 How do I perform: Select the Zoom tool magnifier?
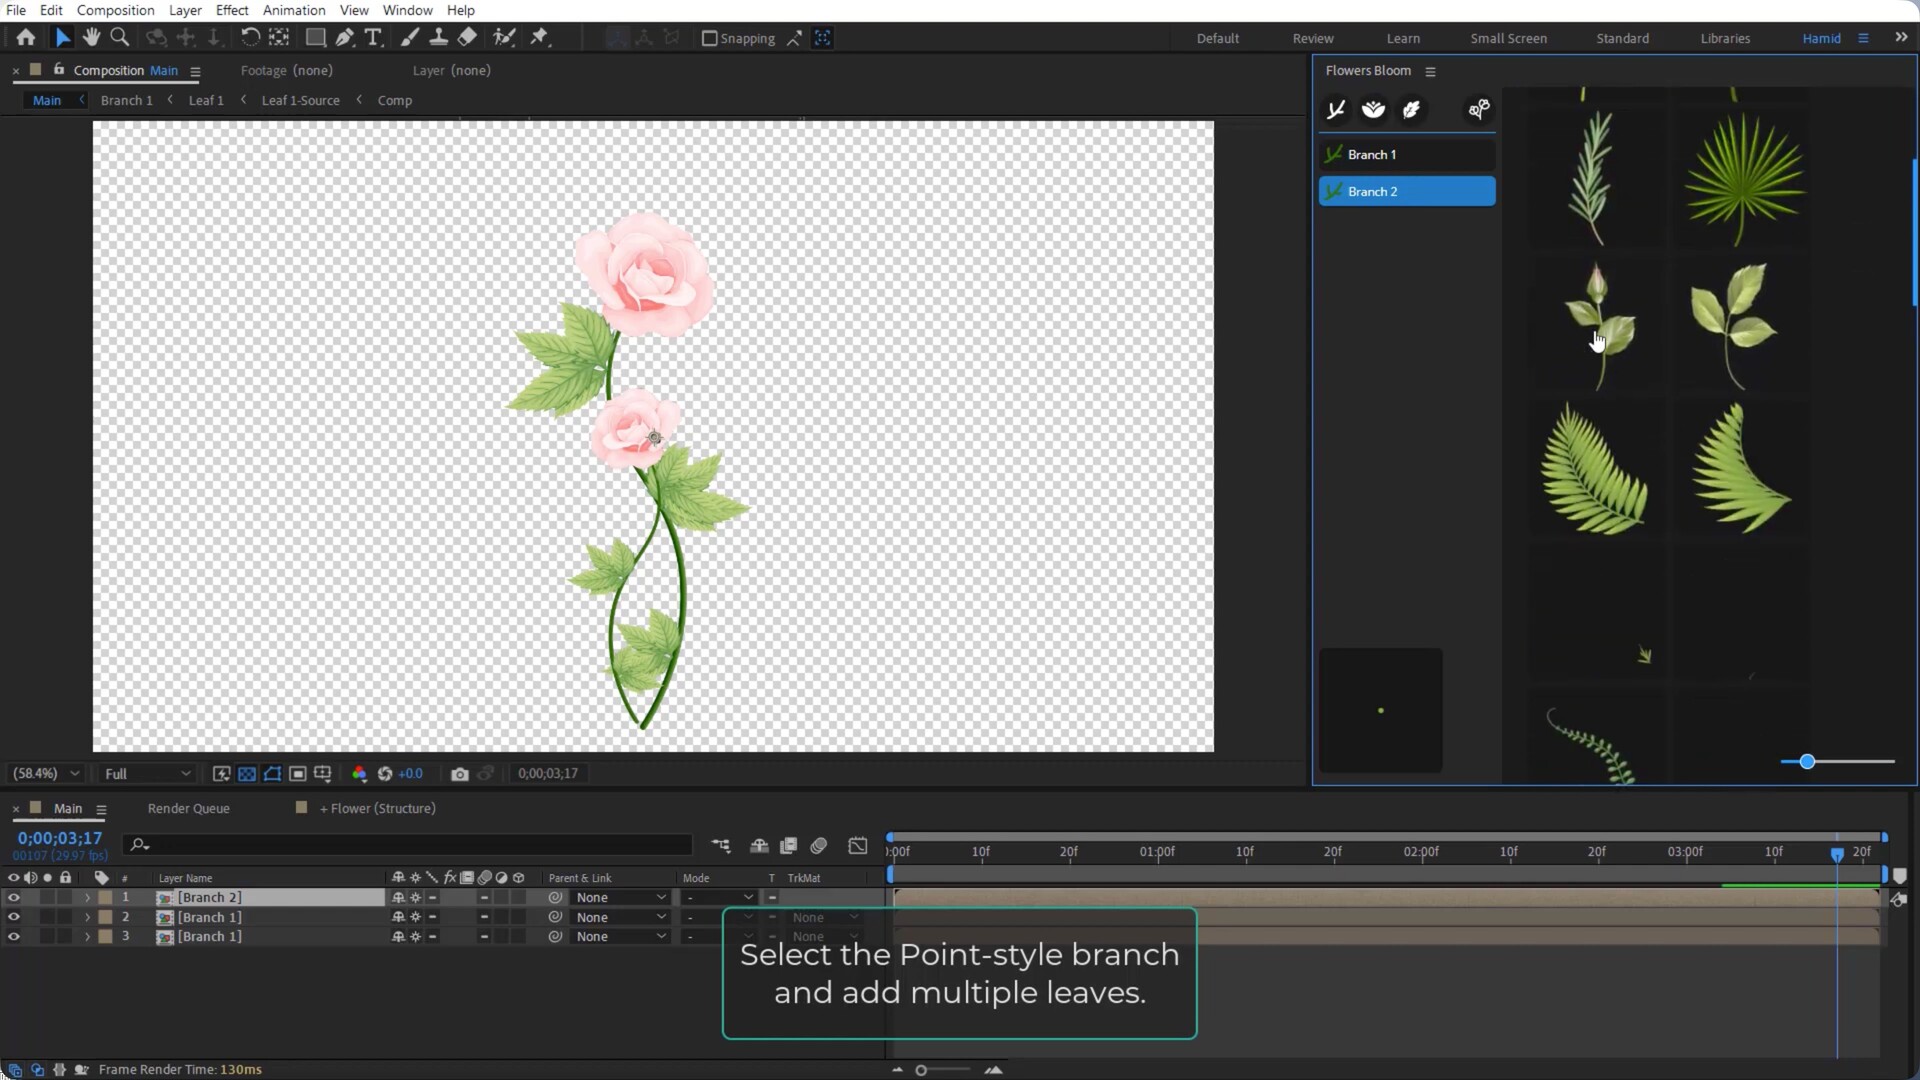click(120, 38)
